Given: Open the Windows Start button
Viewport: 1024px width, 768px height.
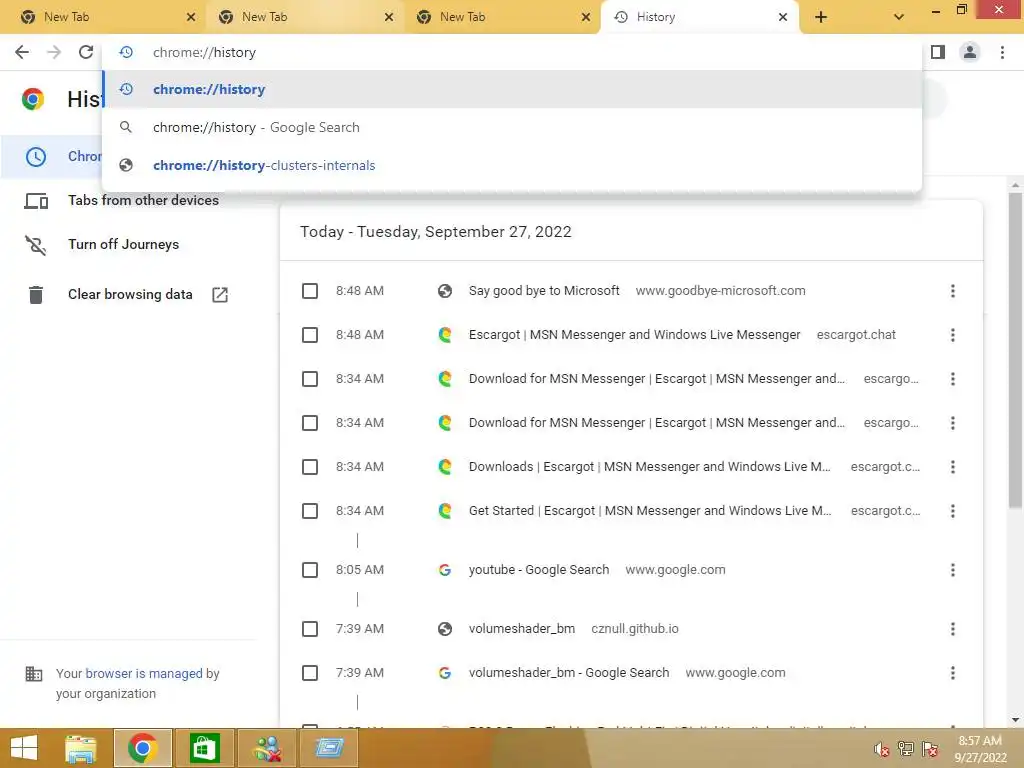Looking at the screenshot, I should (x=24, y=748).
